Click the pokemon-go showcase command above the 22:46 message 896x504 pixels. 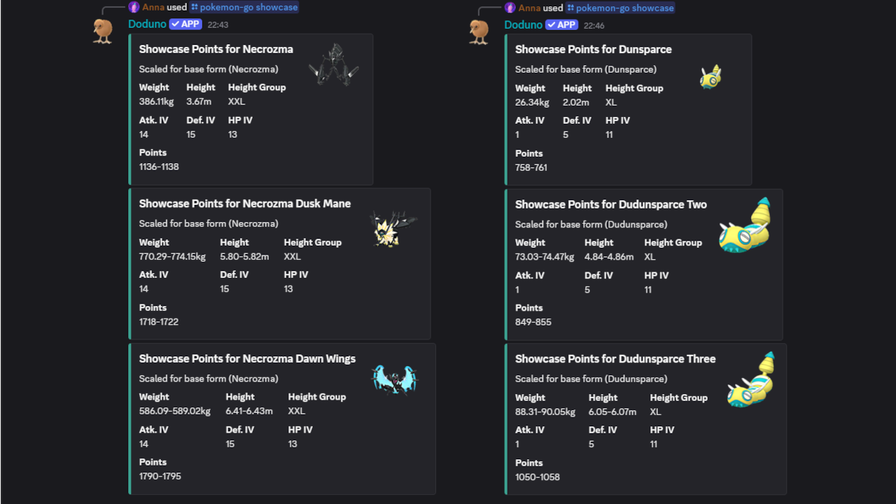tap(620, 7)
